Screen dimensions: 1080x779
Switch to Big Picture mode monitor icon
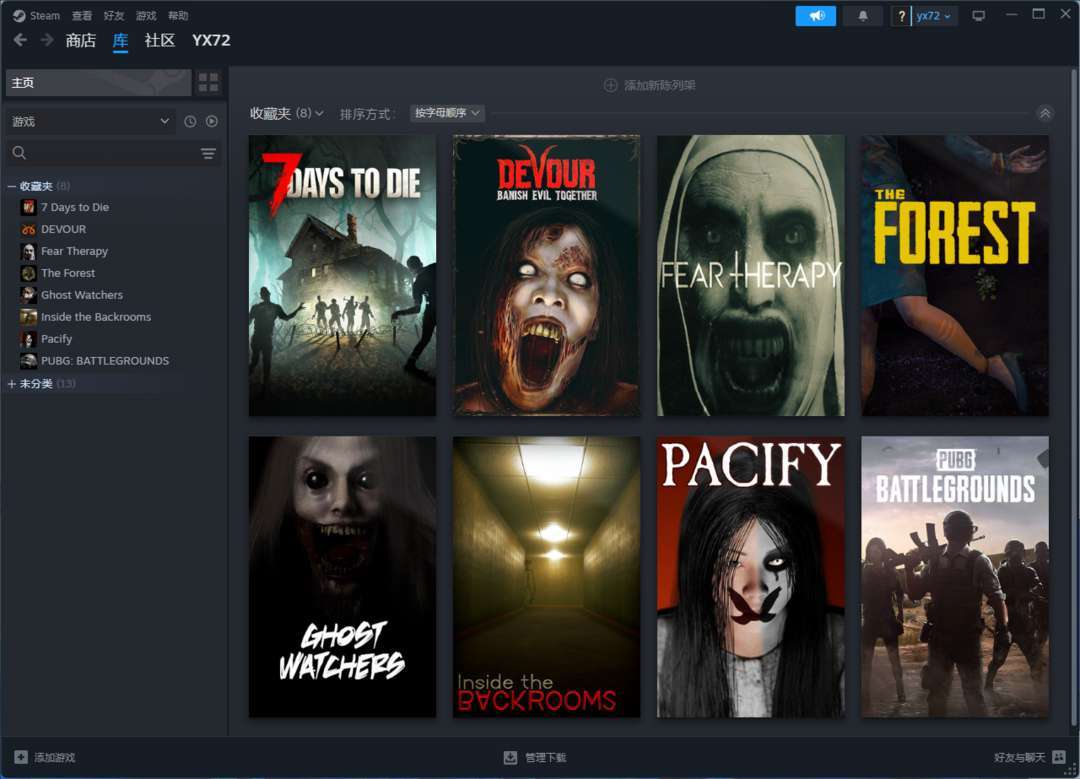(978, 16)
